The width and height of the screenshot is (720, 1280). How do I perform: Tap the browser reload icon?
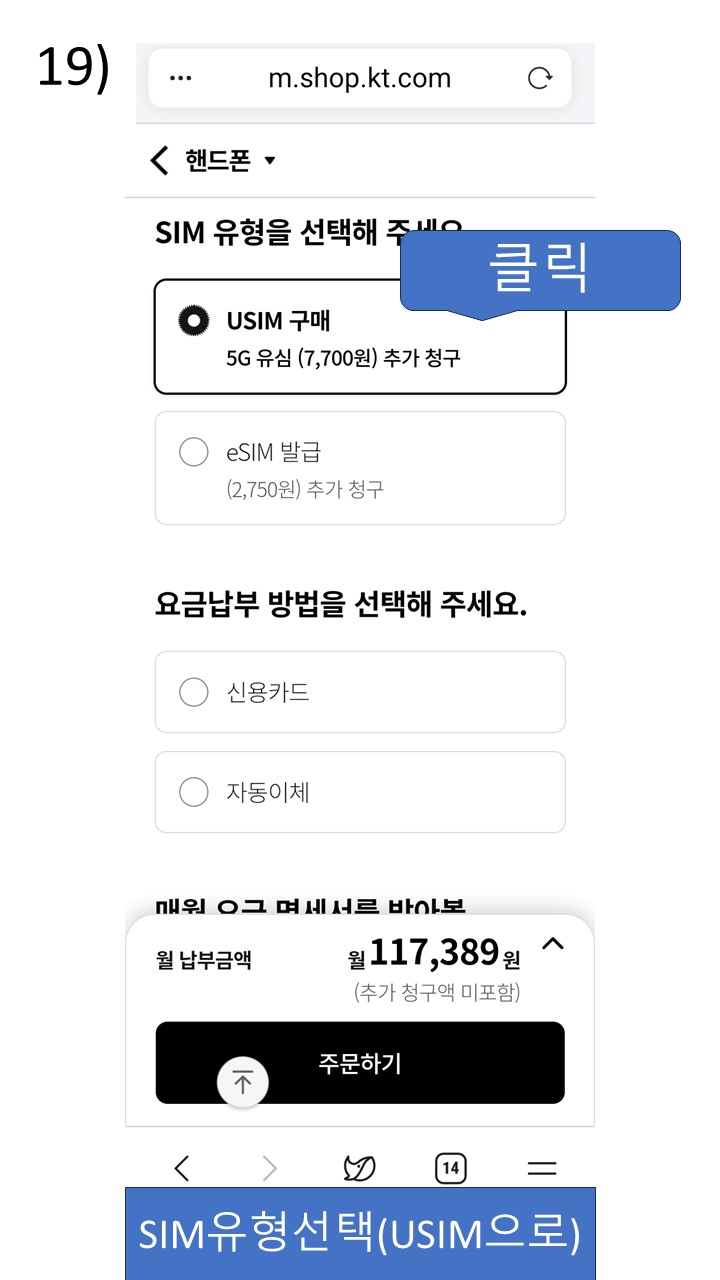[x=540, y=79]
